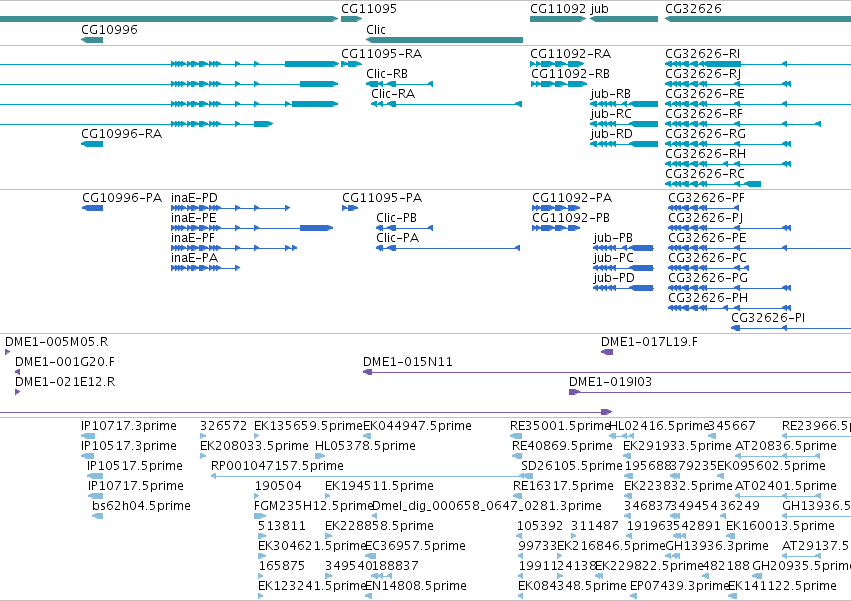Click the EK208033.5prime EST label

(x=254, y=447)
